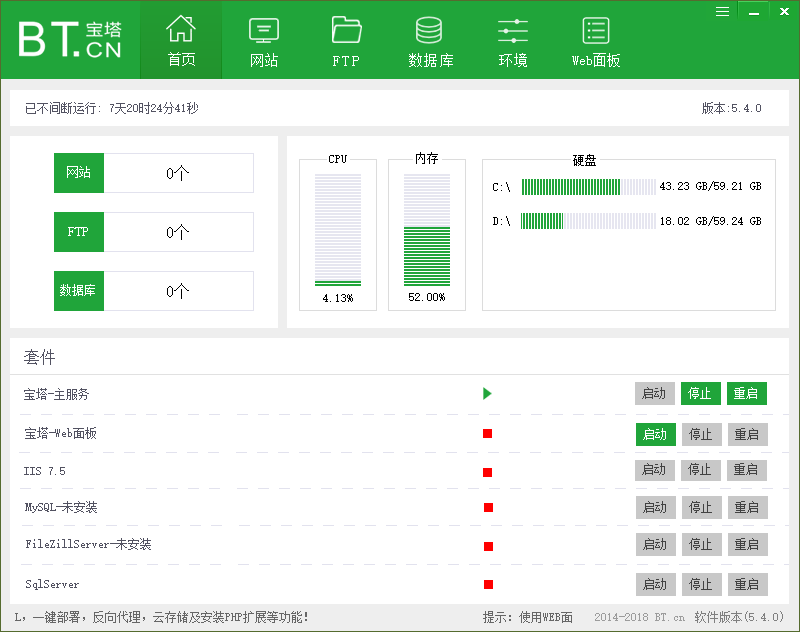The image size is (800, 632).
Task: Click 重启 for 宝塔-Web面板
Action: 747,434
